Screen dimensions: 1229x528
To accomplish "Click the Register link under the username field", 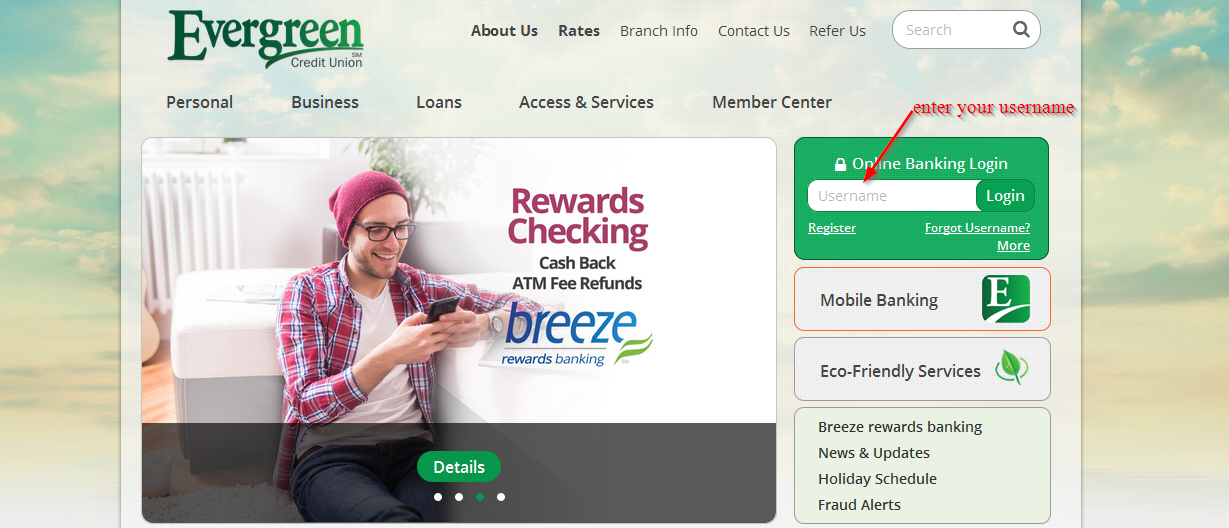I will coord(832,228).
